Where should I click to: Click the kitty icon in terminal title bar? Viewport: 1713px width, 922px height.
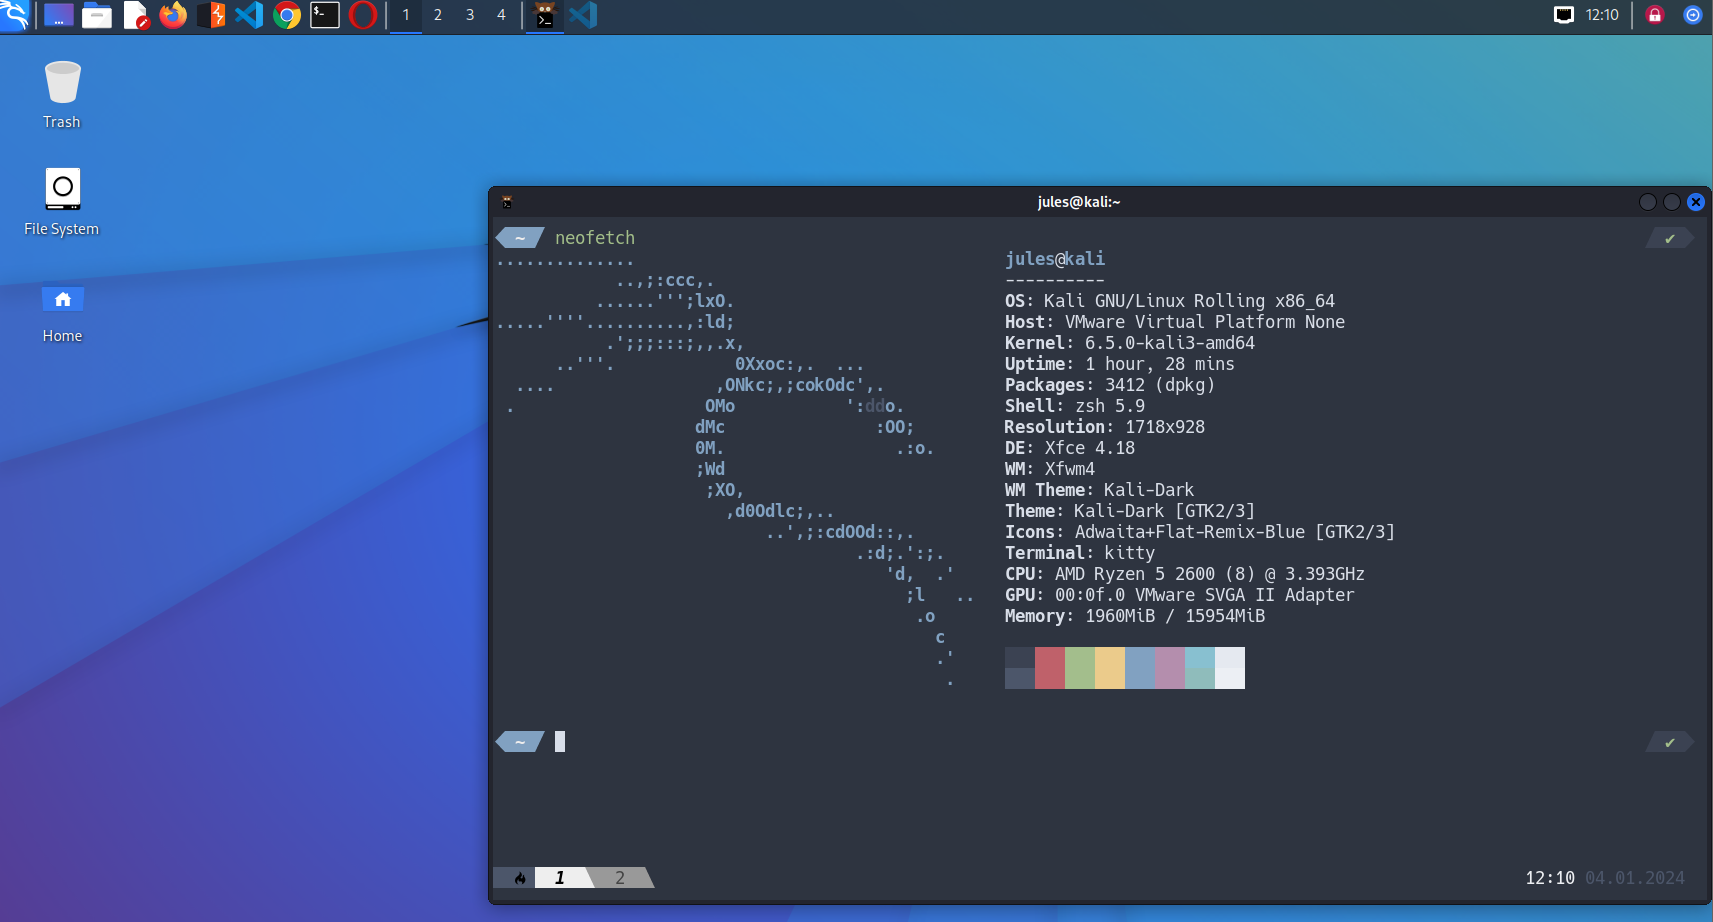click(507, 202)
